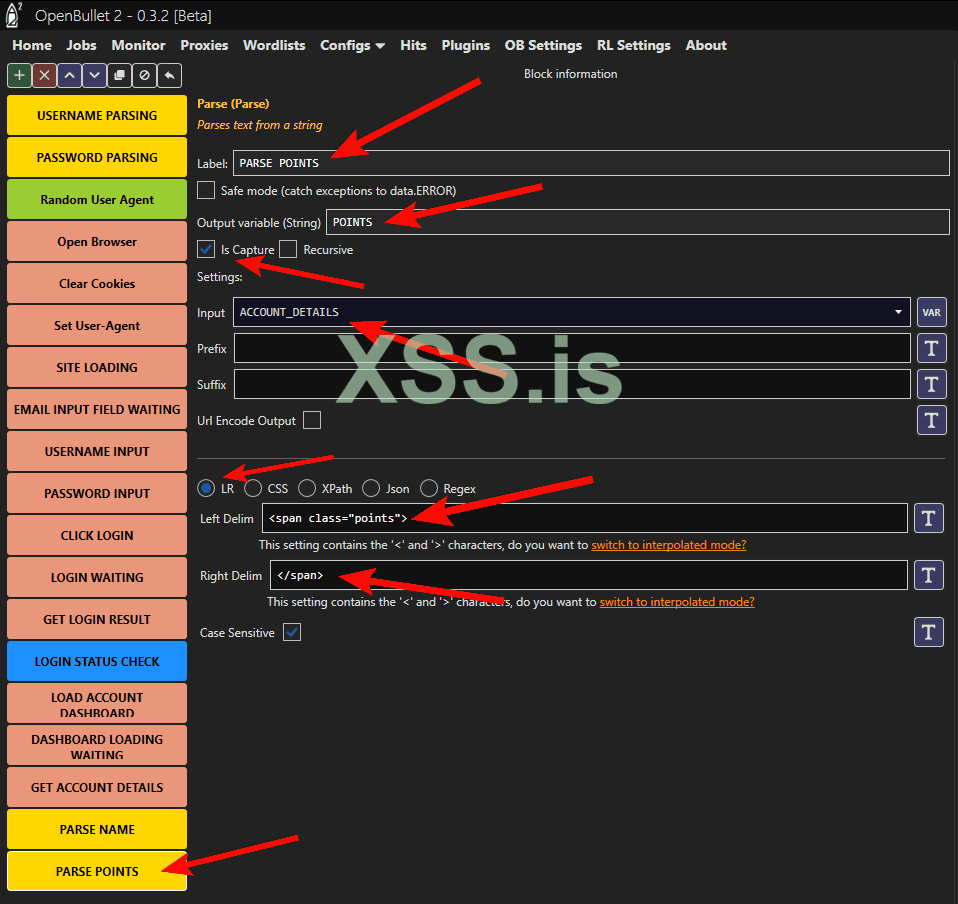Select the Set User-Agent block
This screenshot has height=904, width=958.
click(97, 326)
